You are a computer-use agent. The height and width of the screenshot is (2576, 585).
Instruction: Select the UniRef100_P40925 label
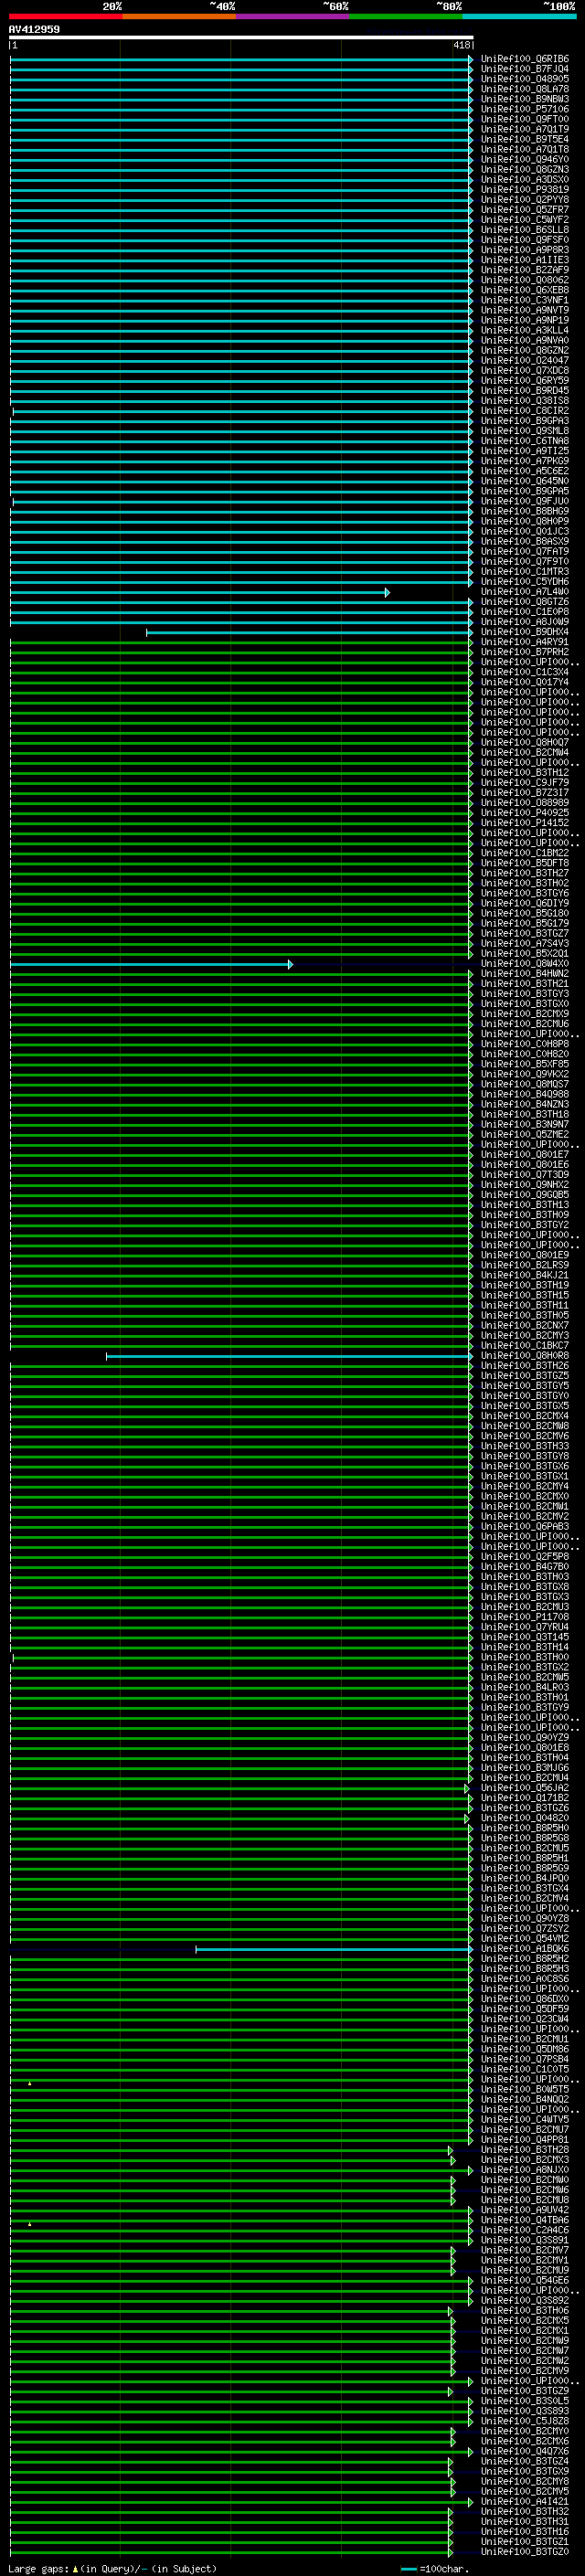pyautogui.click(x=525, y=813)
